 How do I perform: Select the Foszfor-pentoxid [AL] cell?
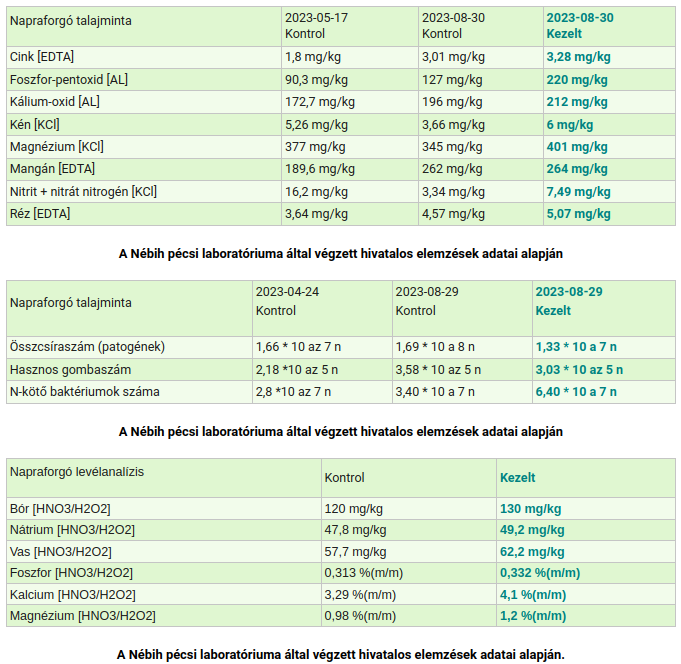point(68,79)
